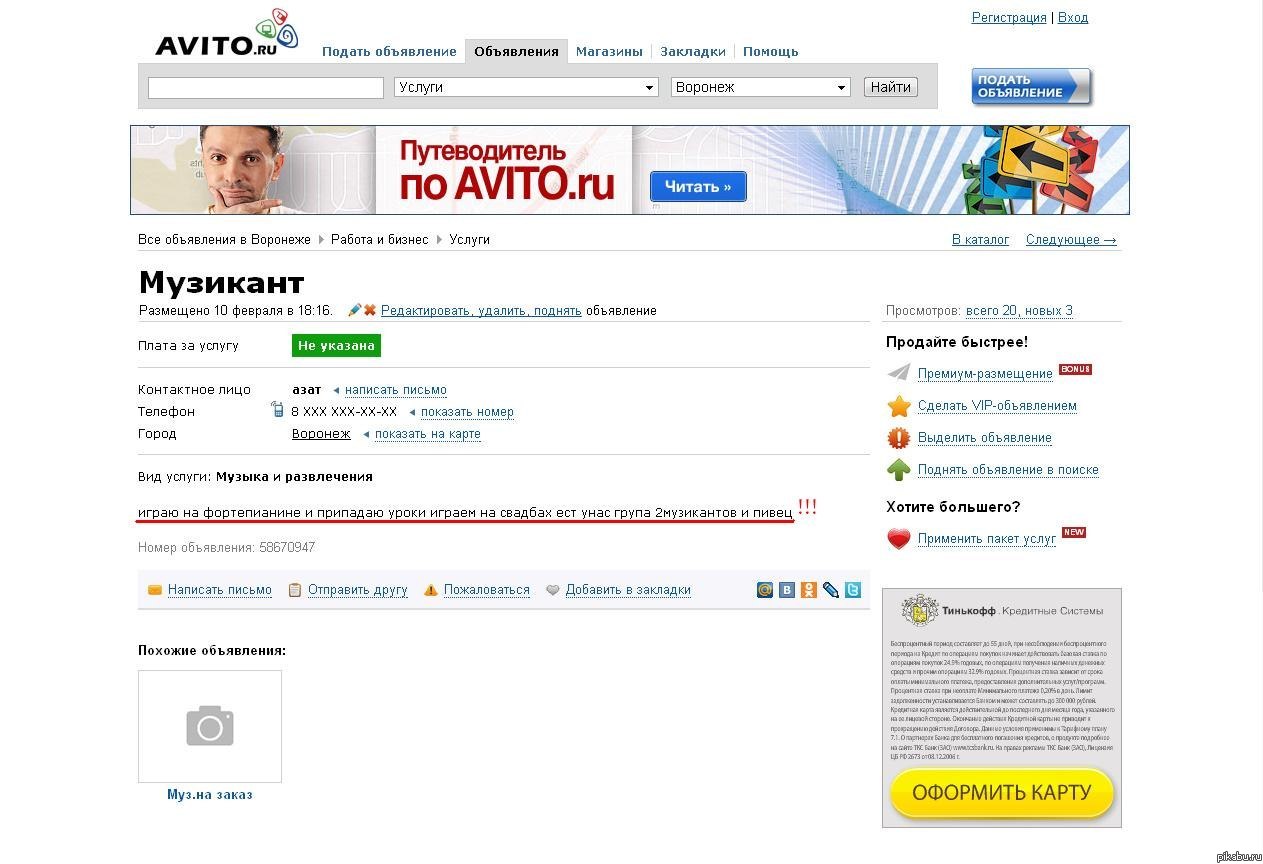Focus the search text field
Viewport: 1263px width, 864px height.
click(x=266, y=88)
